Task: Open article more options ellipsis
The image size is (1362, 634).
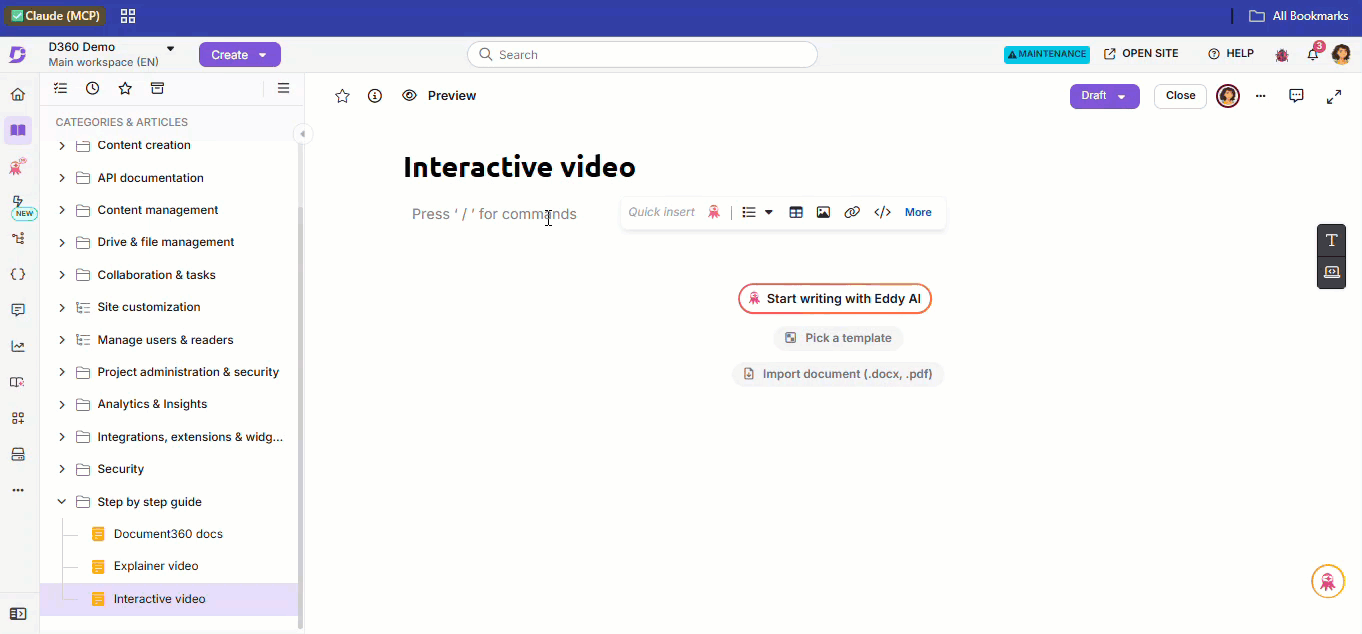Action: click(x=1261, y=96)
